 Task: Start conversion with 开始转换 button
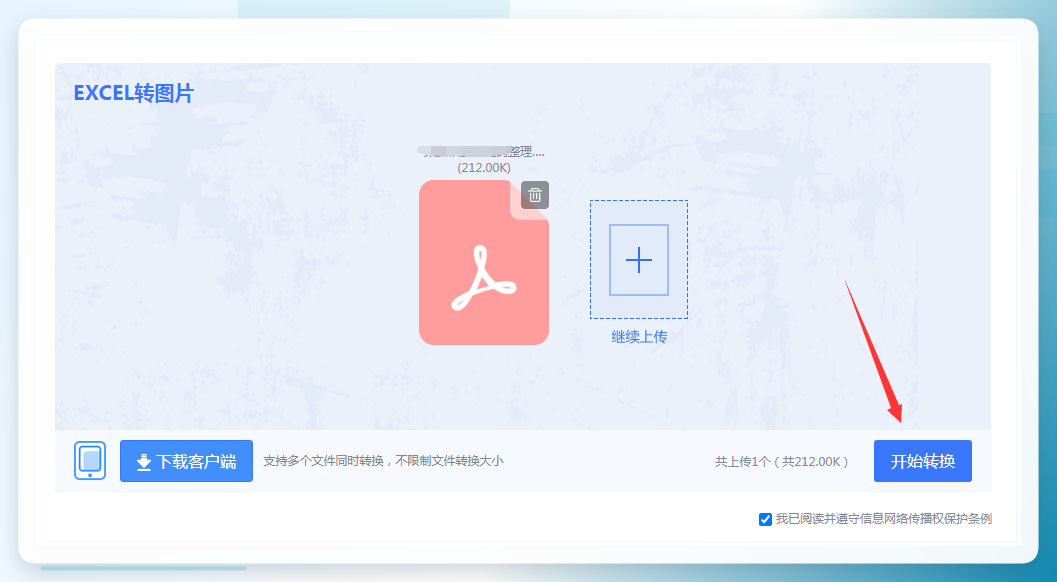click(923, 461)
